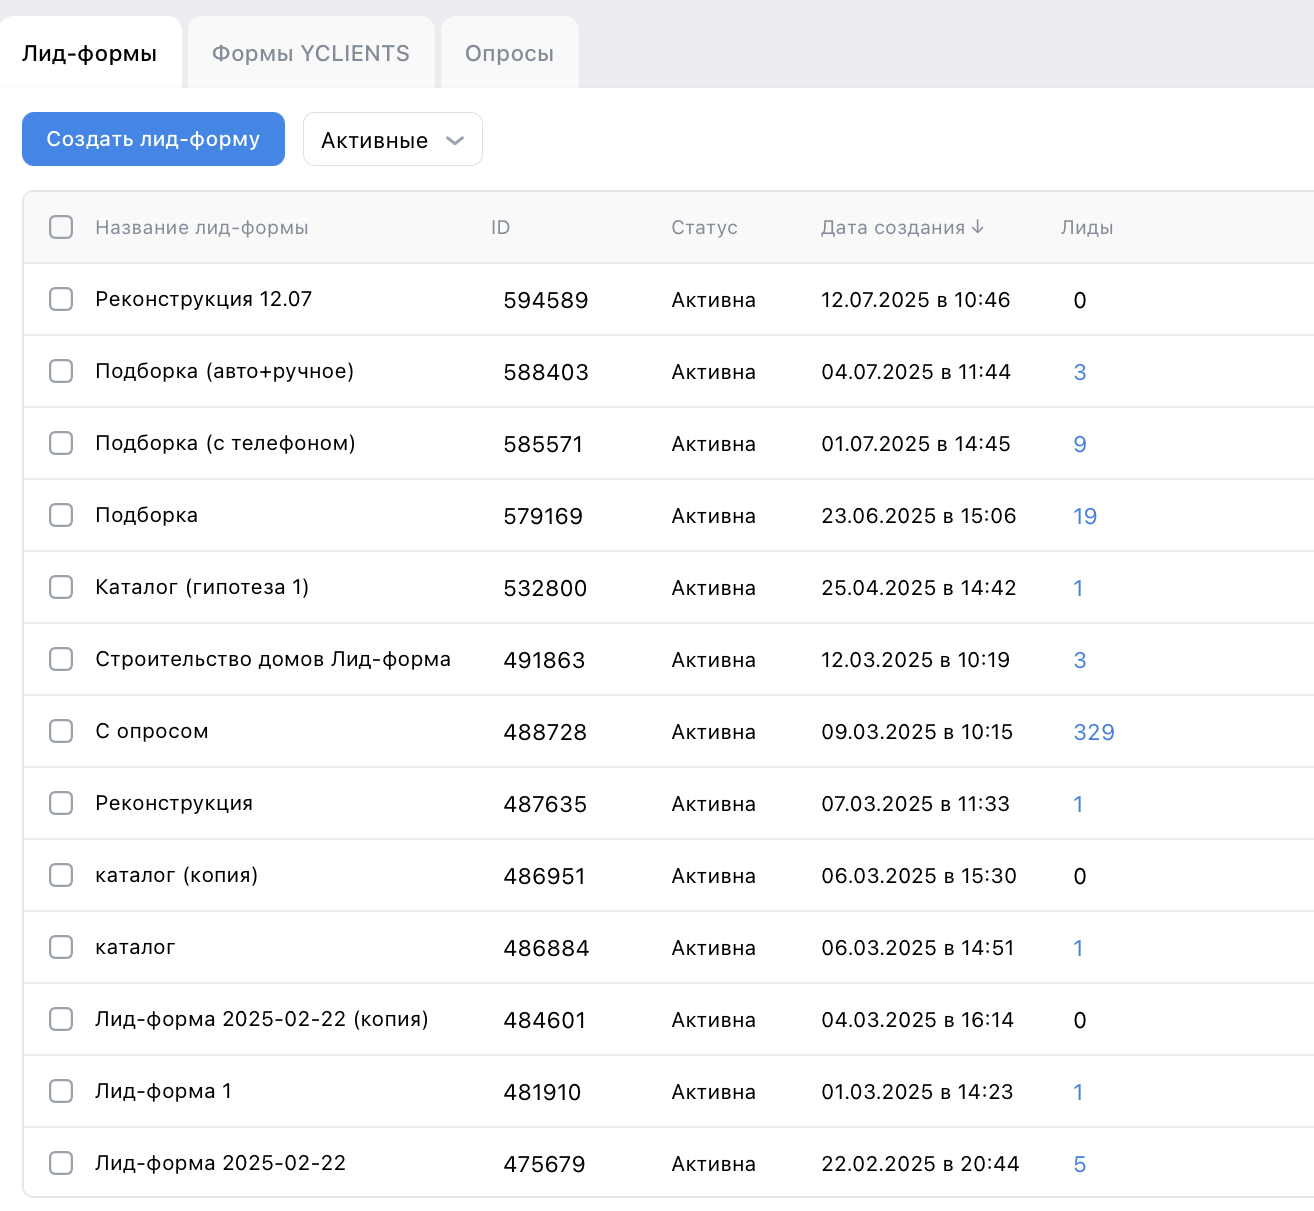Check the box for каталог (копия)
Viewport: 1314px width, 1211px height.
(61, 875)
